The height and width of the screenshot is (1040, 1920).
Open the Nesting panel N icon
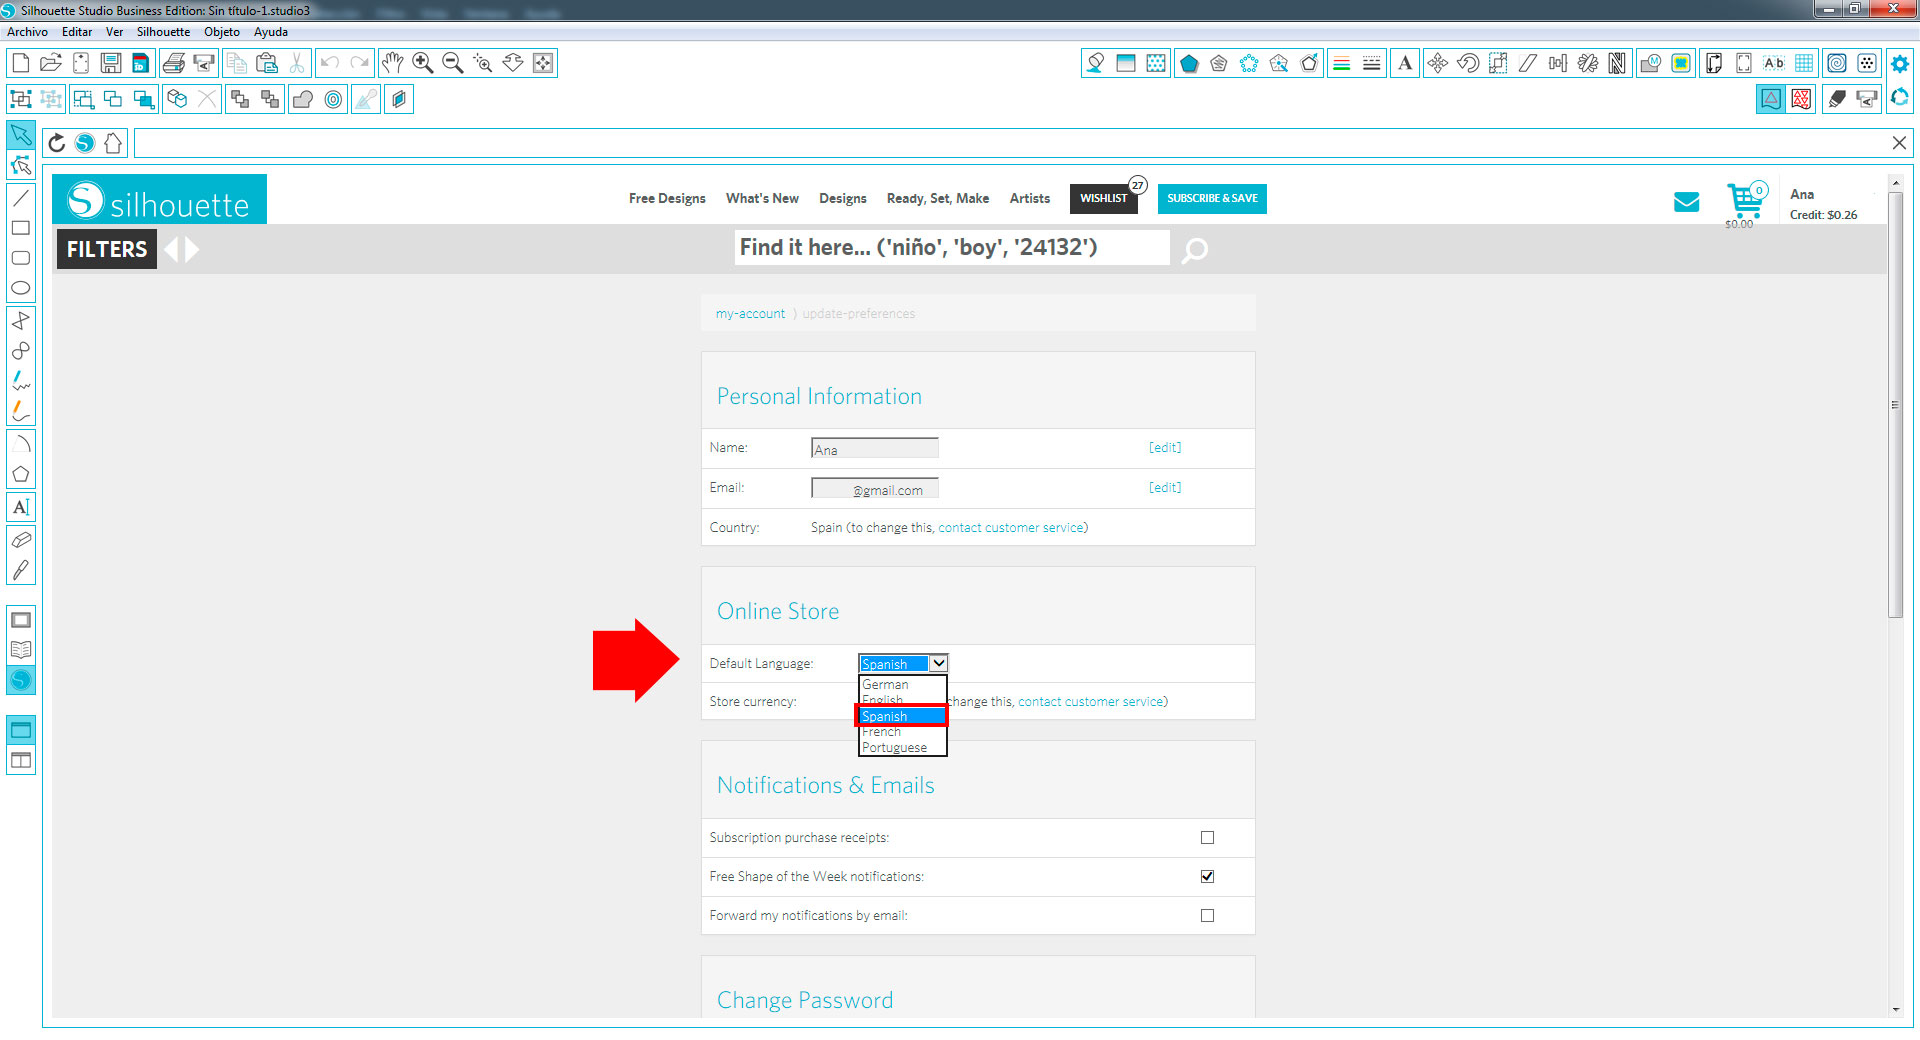1617,63
